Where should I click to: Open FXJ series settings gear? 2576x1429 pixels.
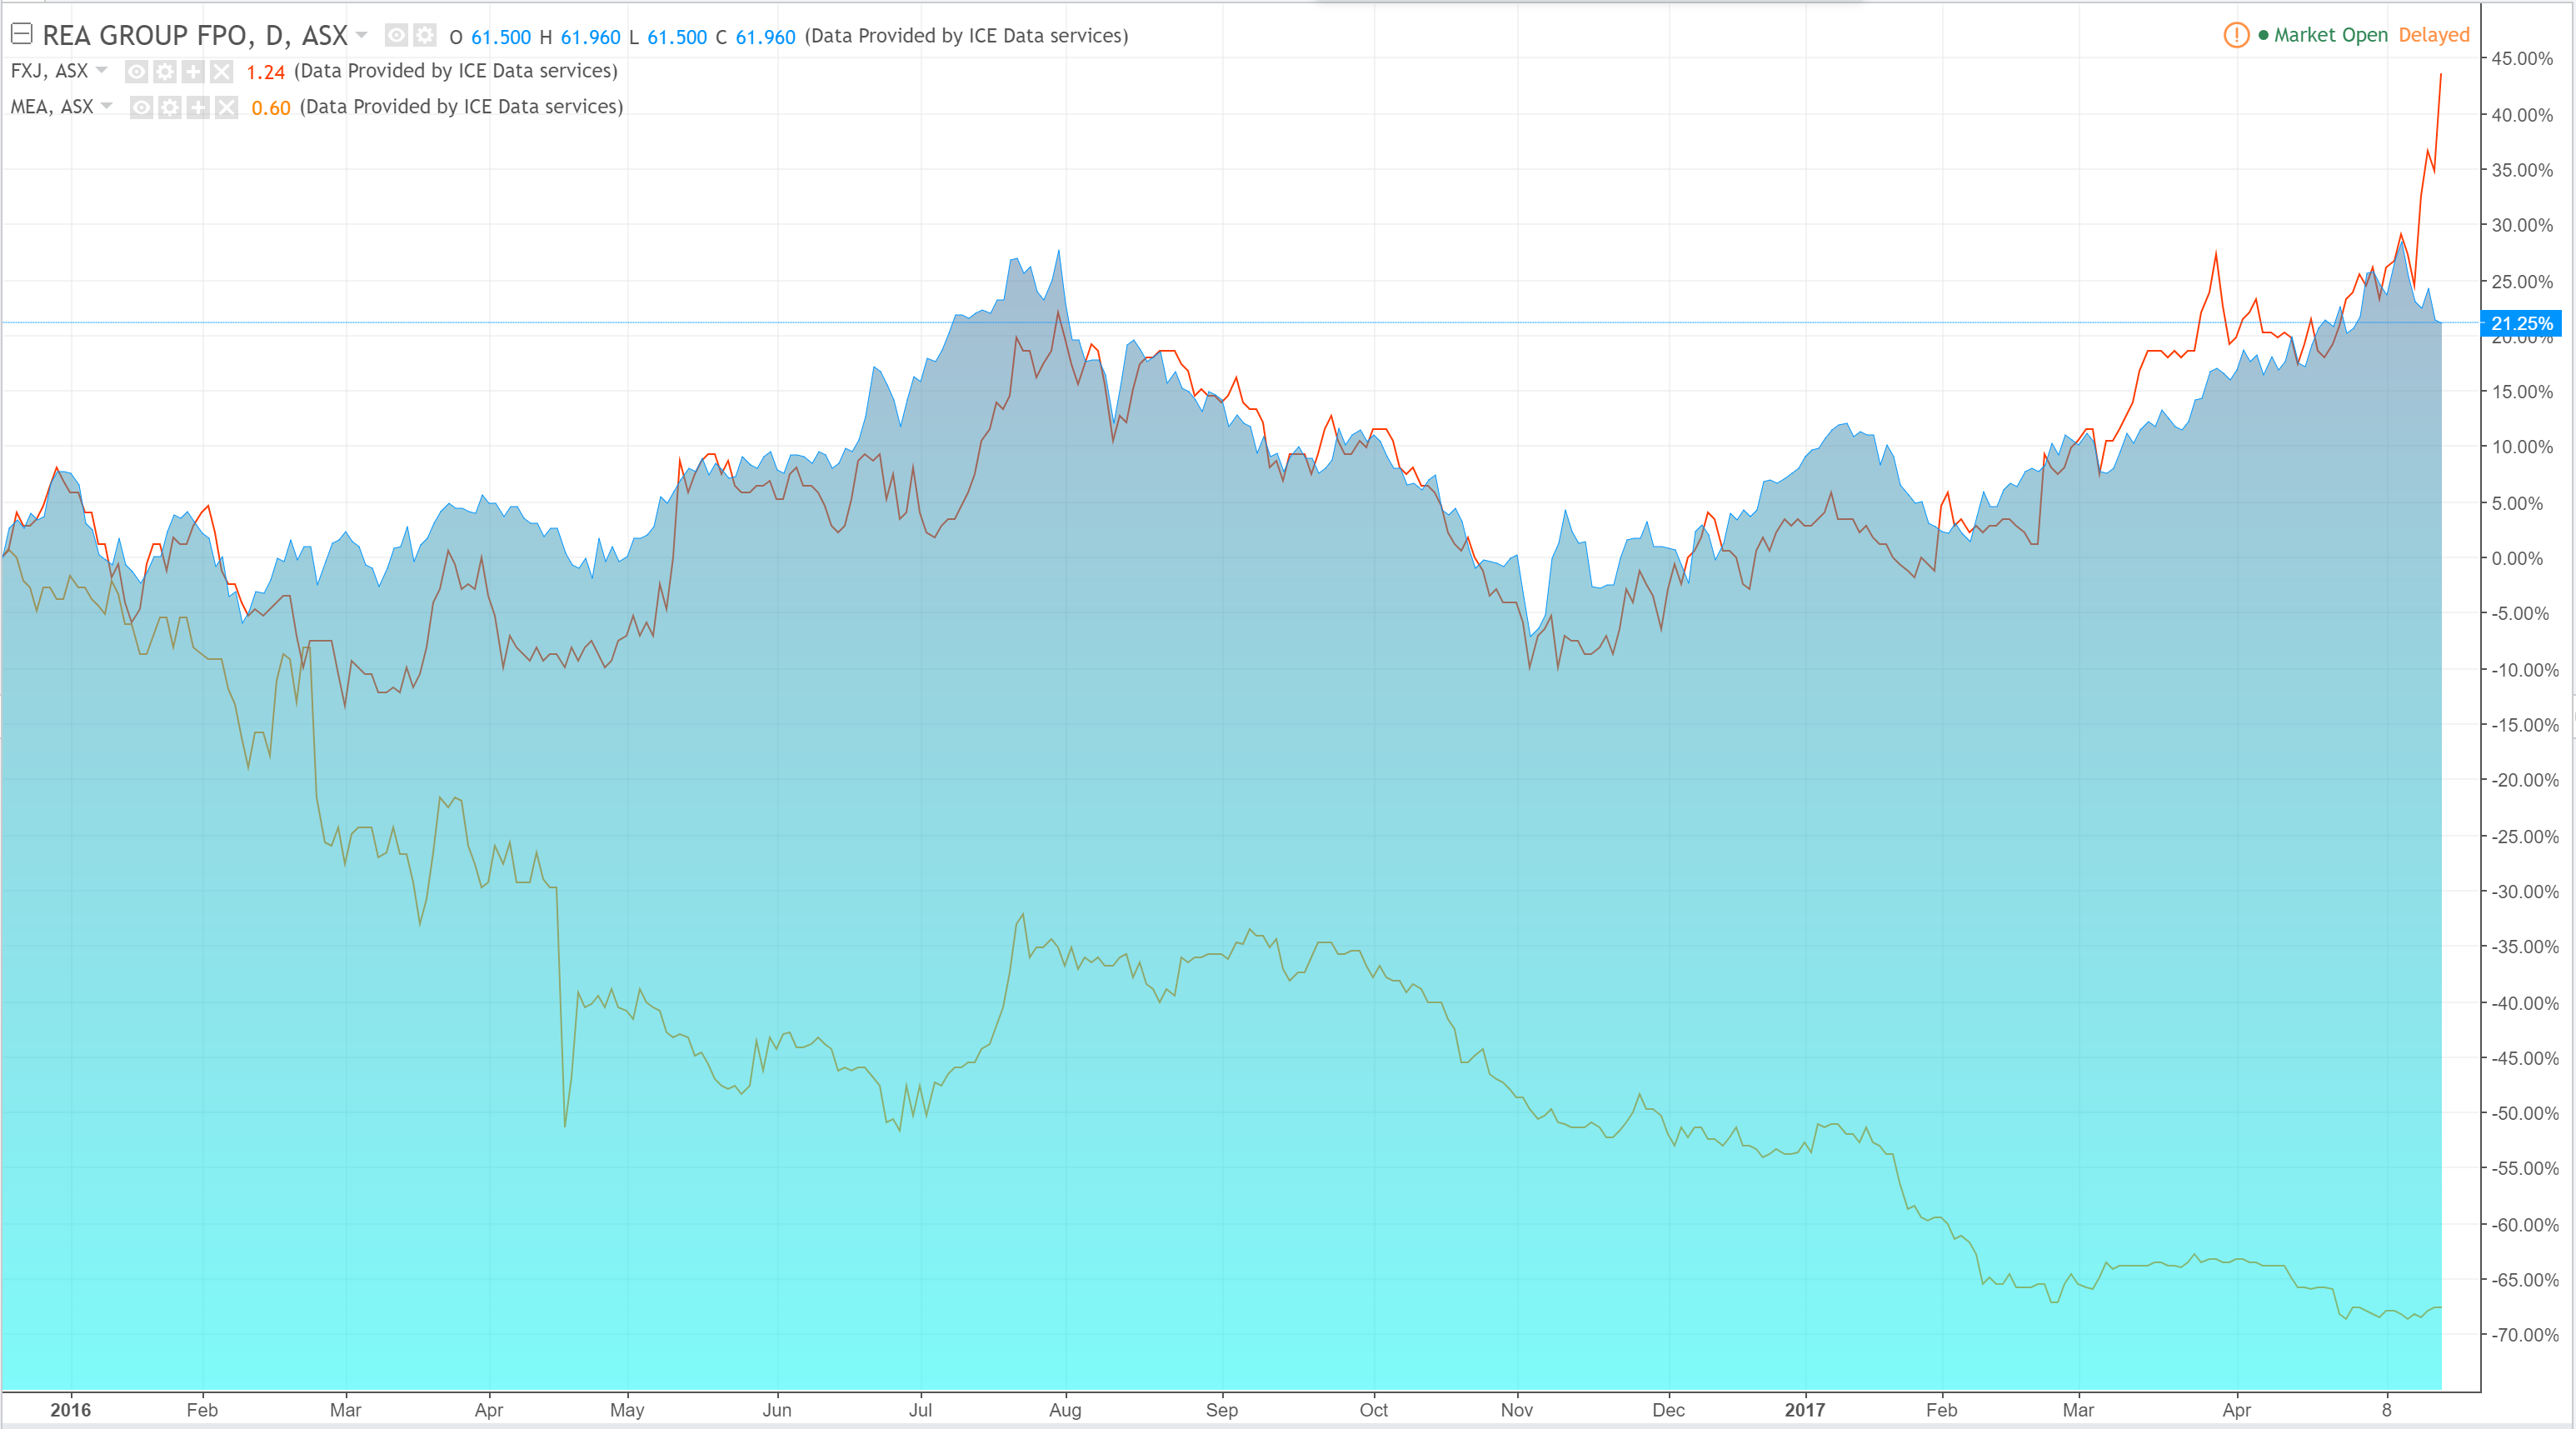tap(165, 71)
